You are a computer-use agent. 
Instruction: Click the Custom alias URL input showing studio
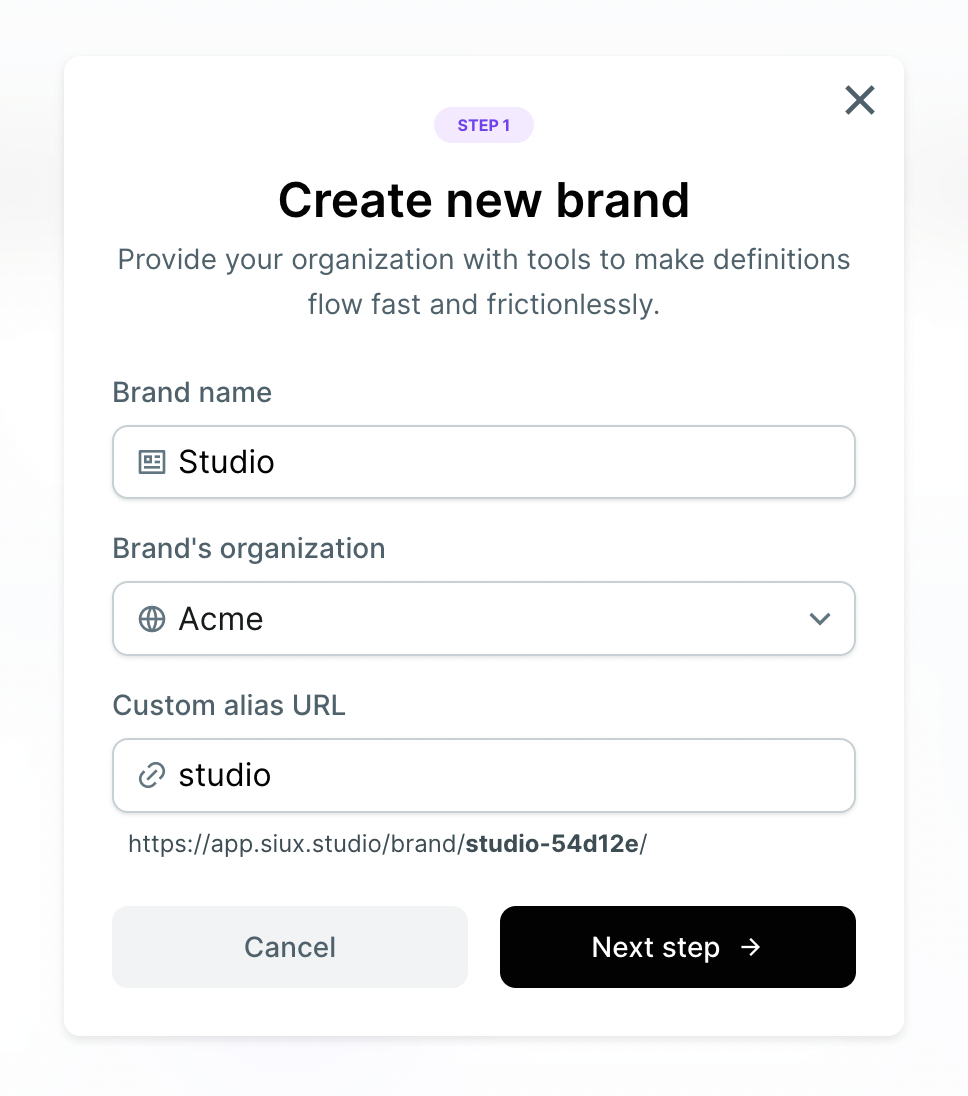[x=484, y=775]
